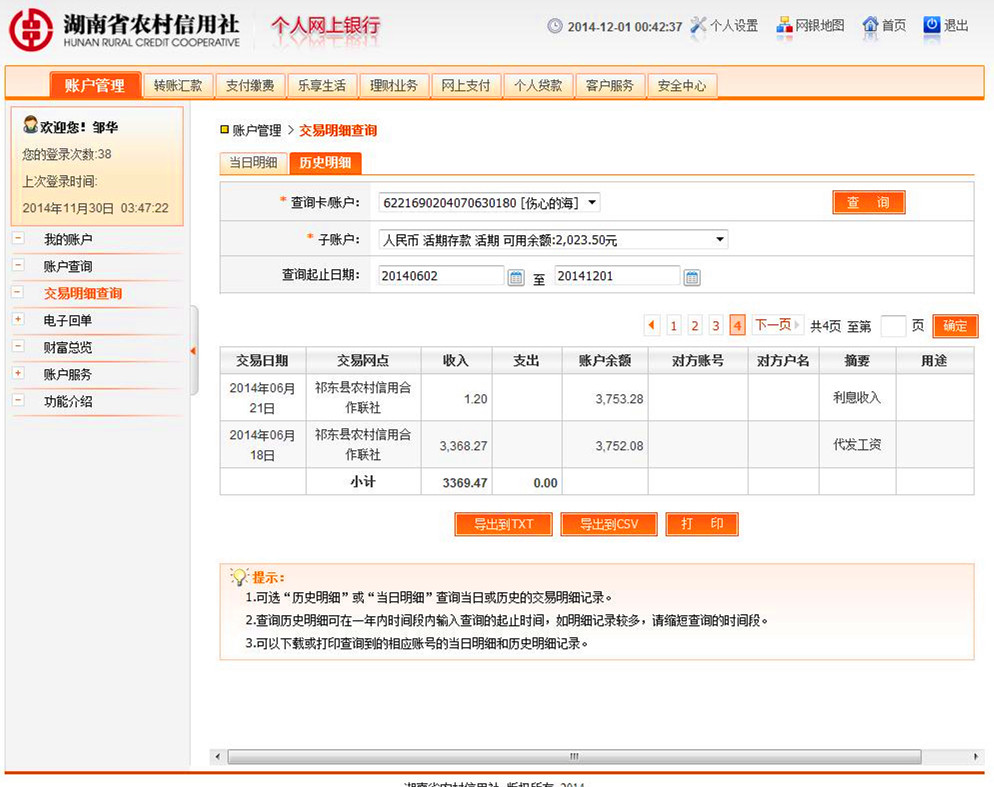Click the personal settings wrench icon
Viewport: 994px width, 787px height.
698,26
